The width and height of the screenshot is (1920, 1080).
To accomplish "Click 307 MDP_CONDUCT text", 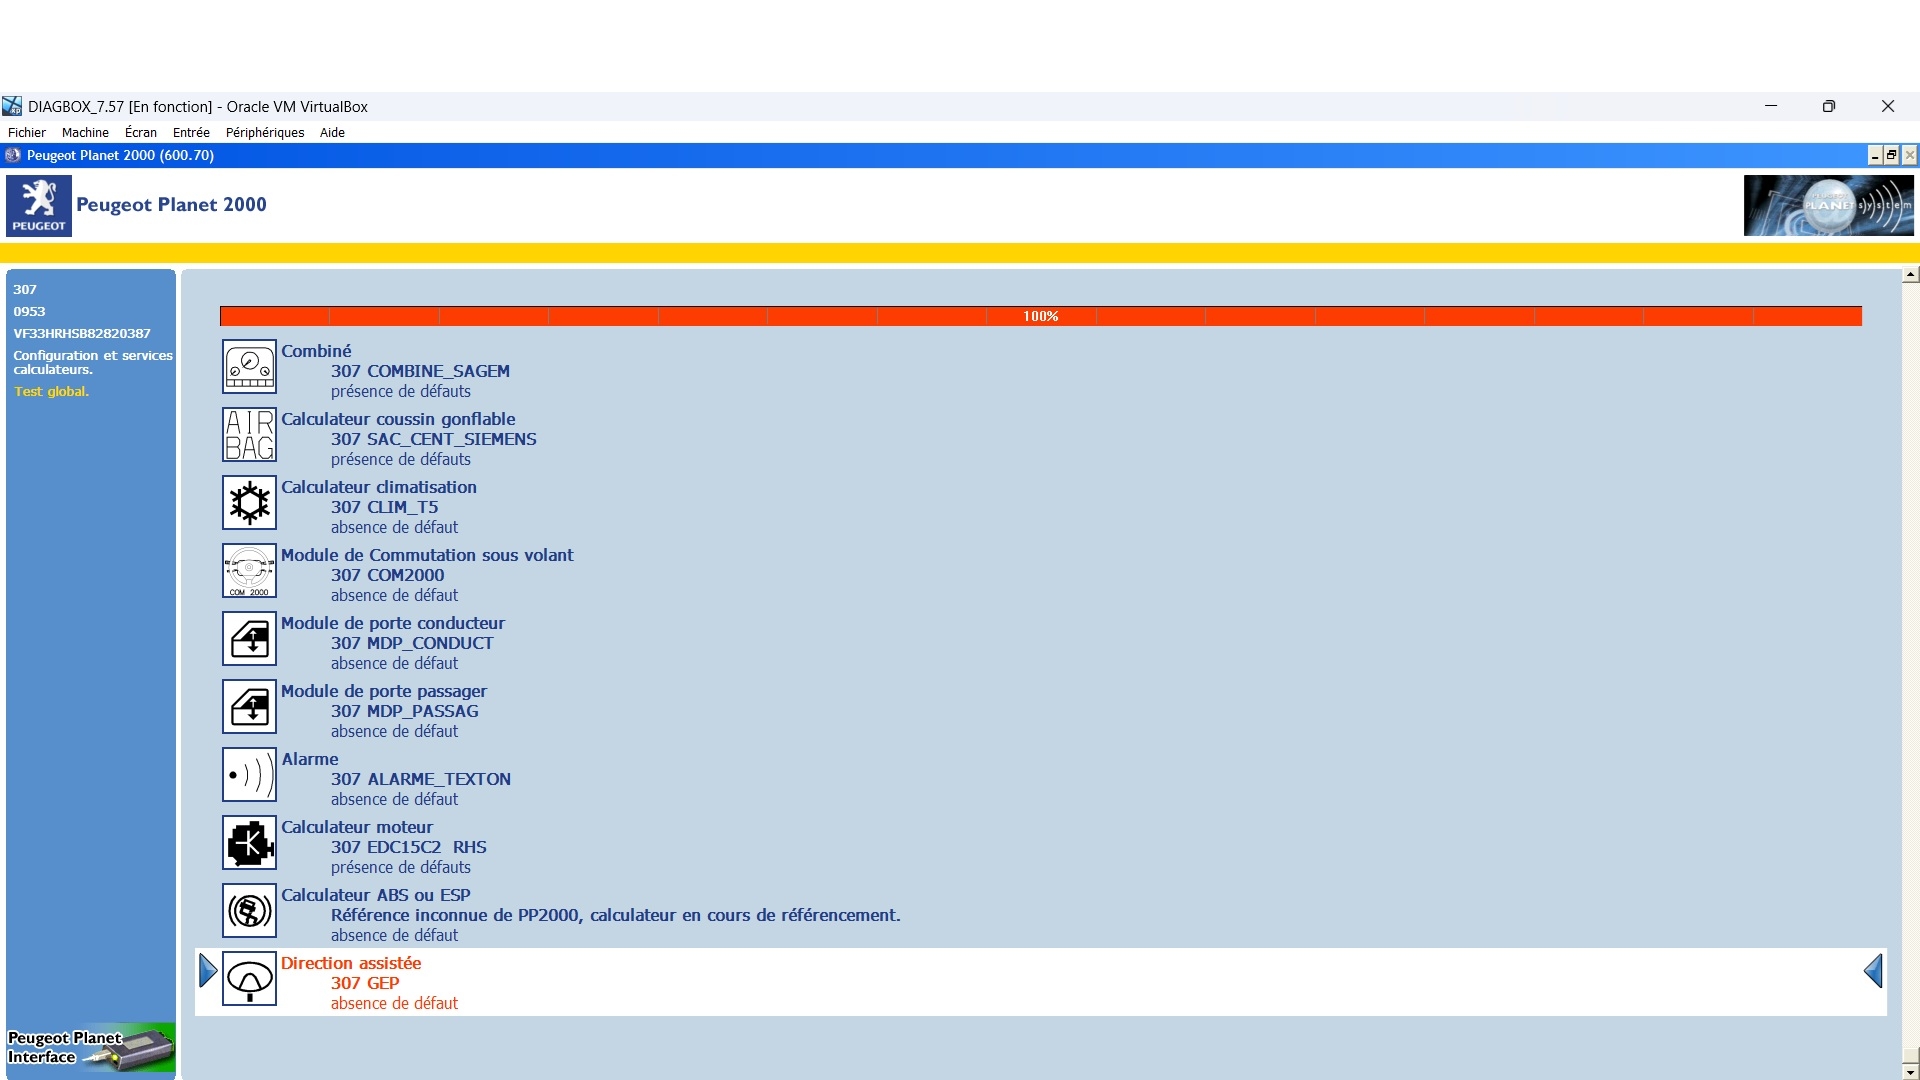I will click(x=412, y=643).
